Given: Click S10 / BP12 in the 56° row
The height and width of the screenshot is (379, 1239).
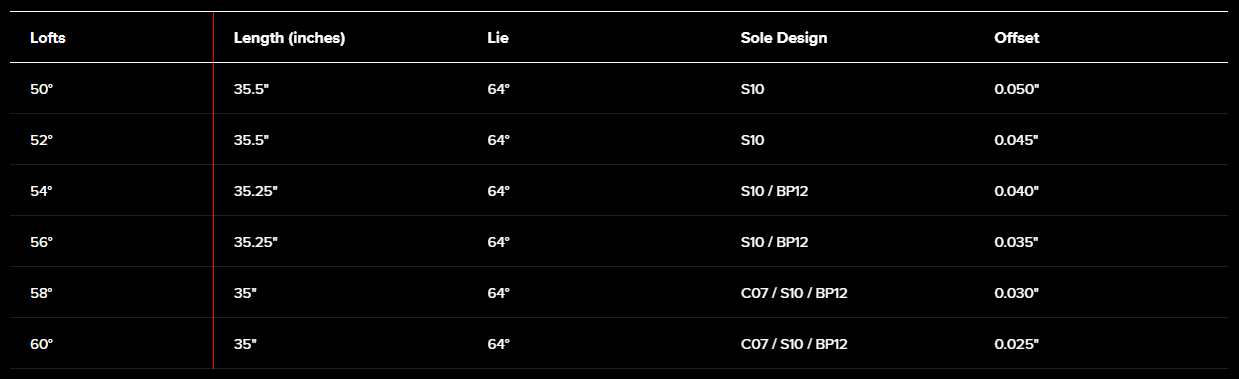Looking at the screenshot, I should [774, 242].
